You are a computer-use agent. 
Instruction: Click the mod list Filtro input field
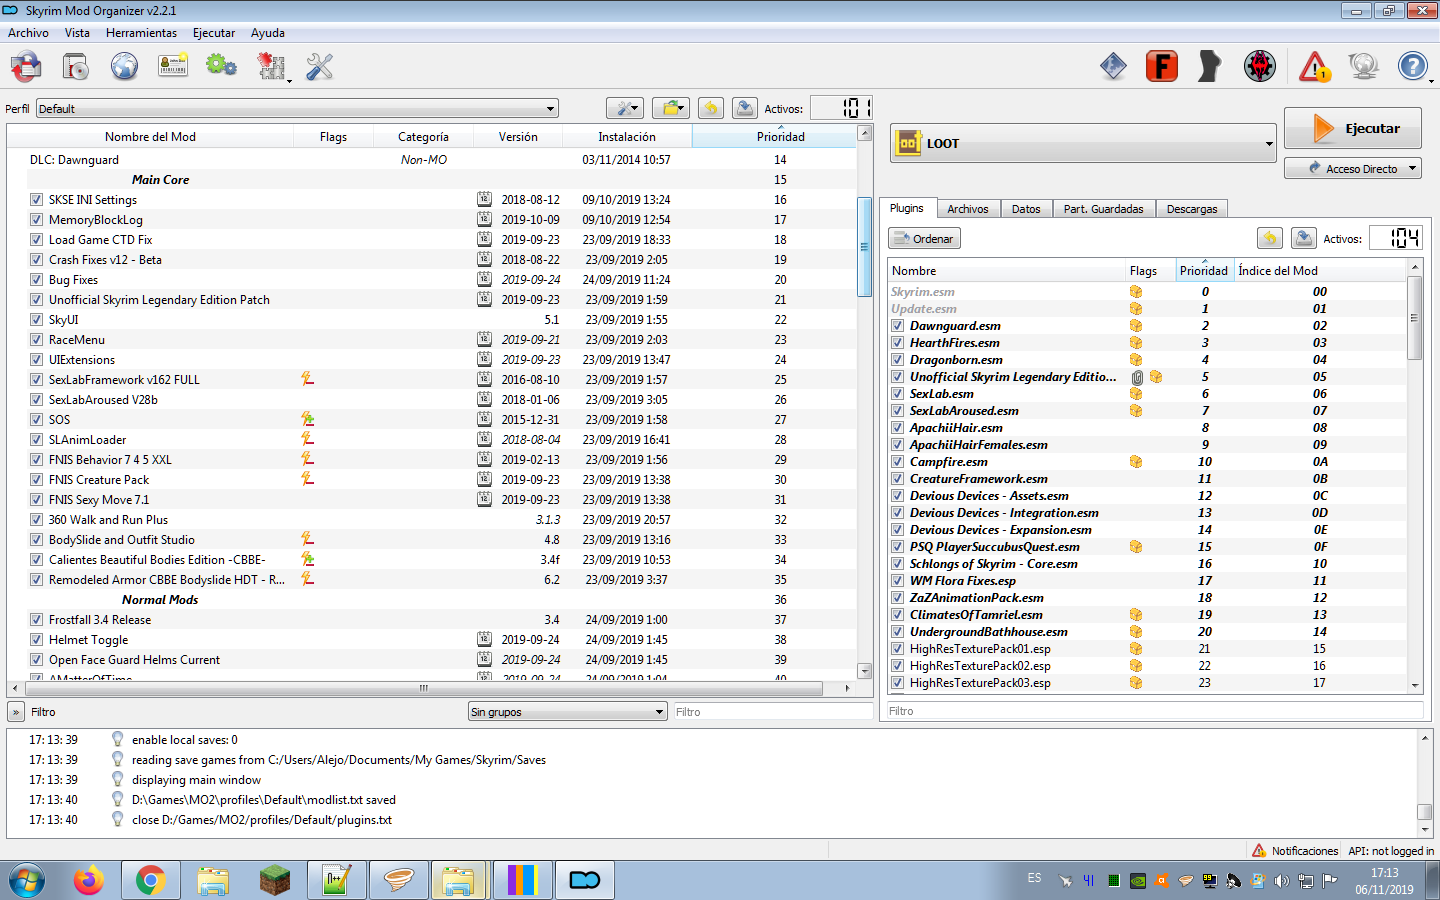772,711
